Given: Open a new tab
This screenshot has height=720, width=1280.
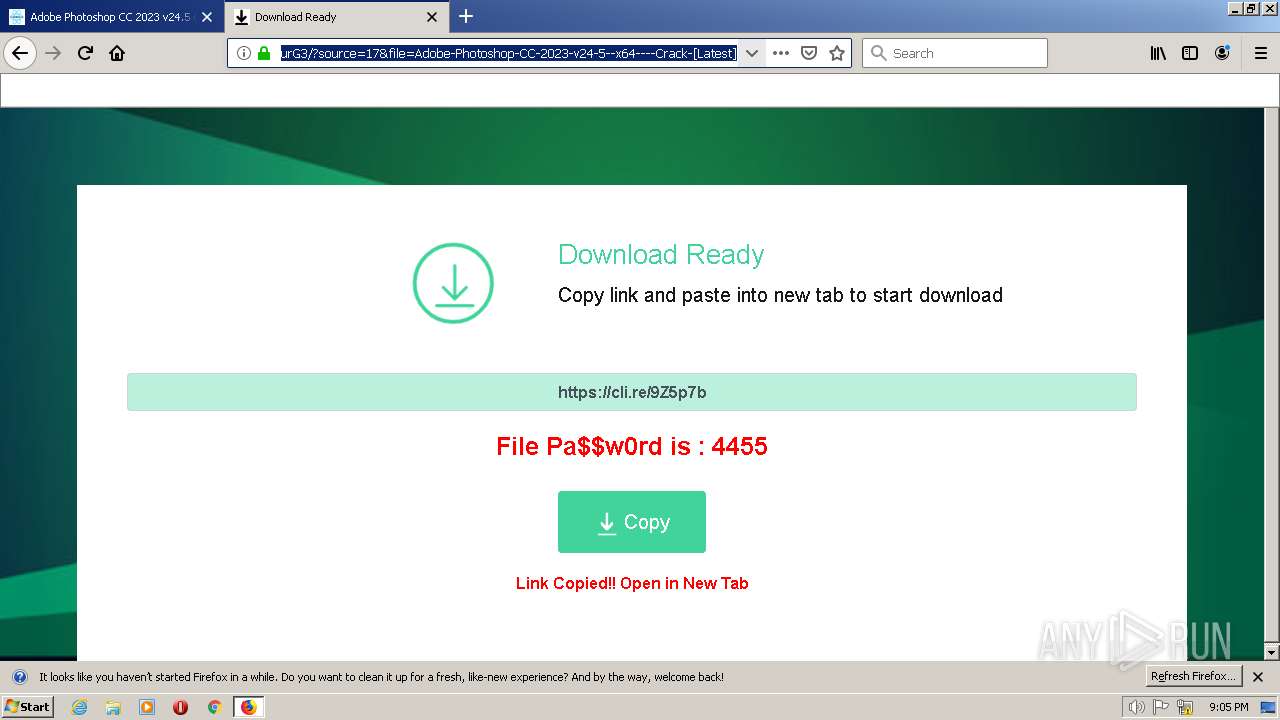Looking at the screenshot, I should coord(466,17).
